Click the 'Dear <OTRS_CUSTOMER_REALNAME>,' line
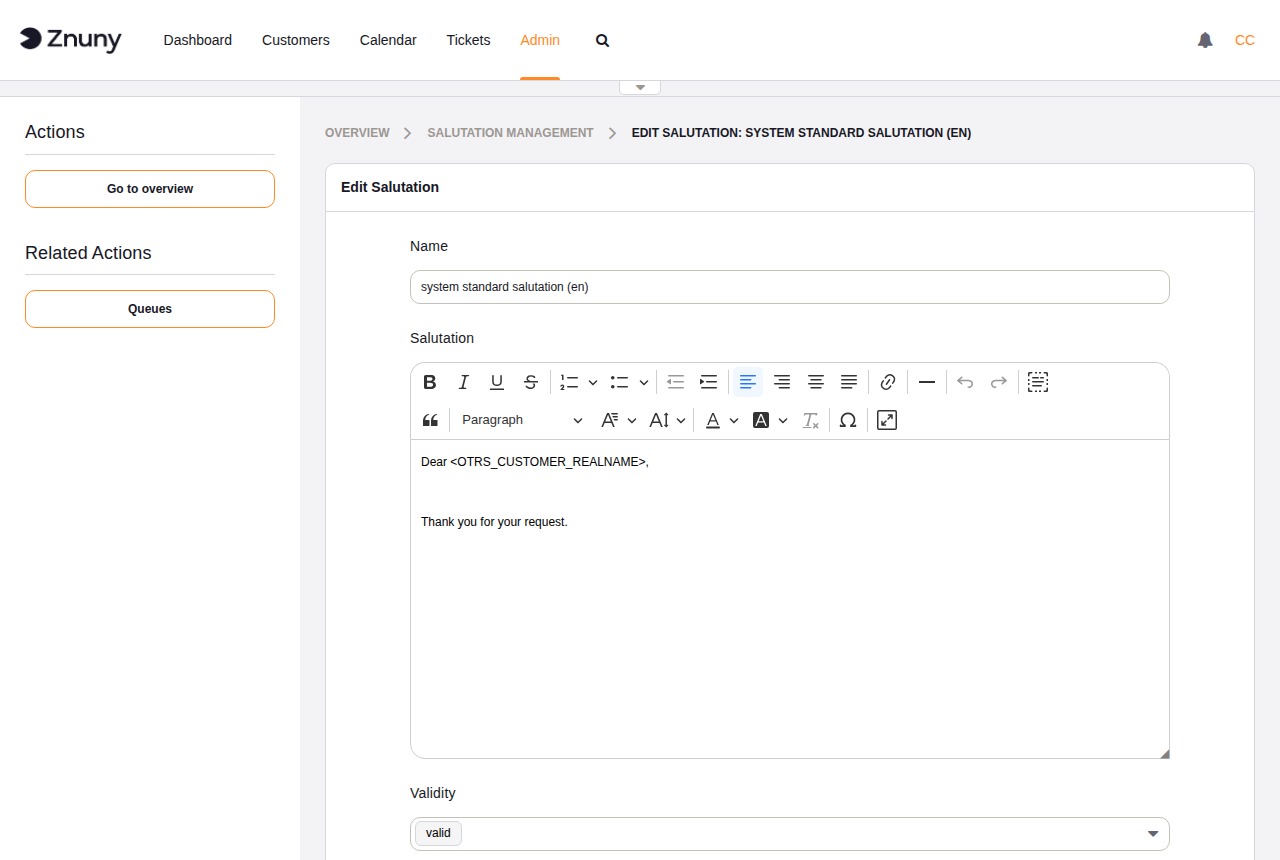The height and width of the screenshot is (860, 1280). (535, 462)
